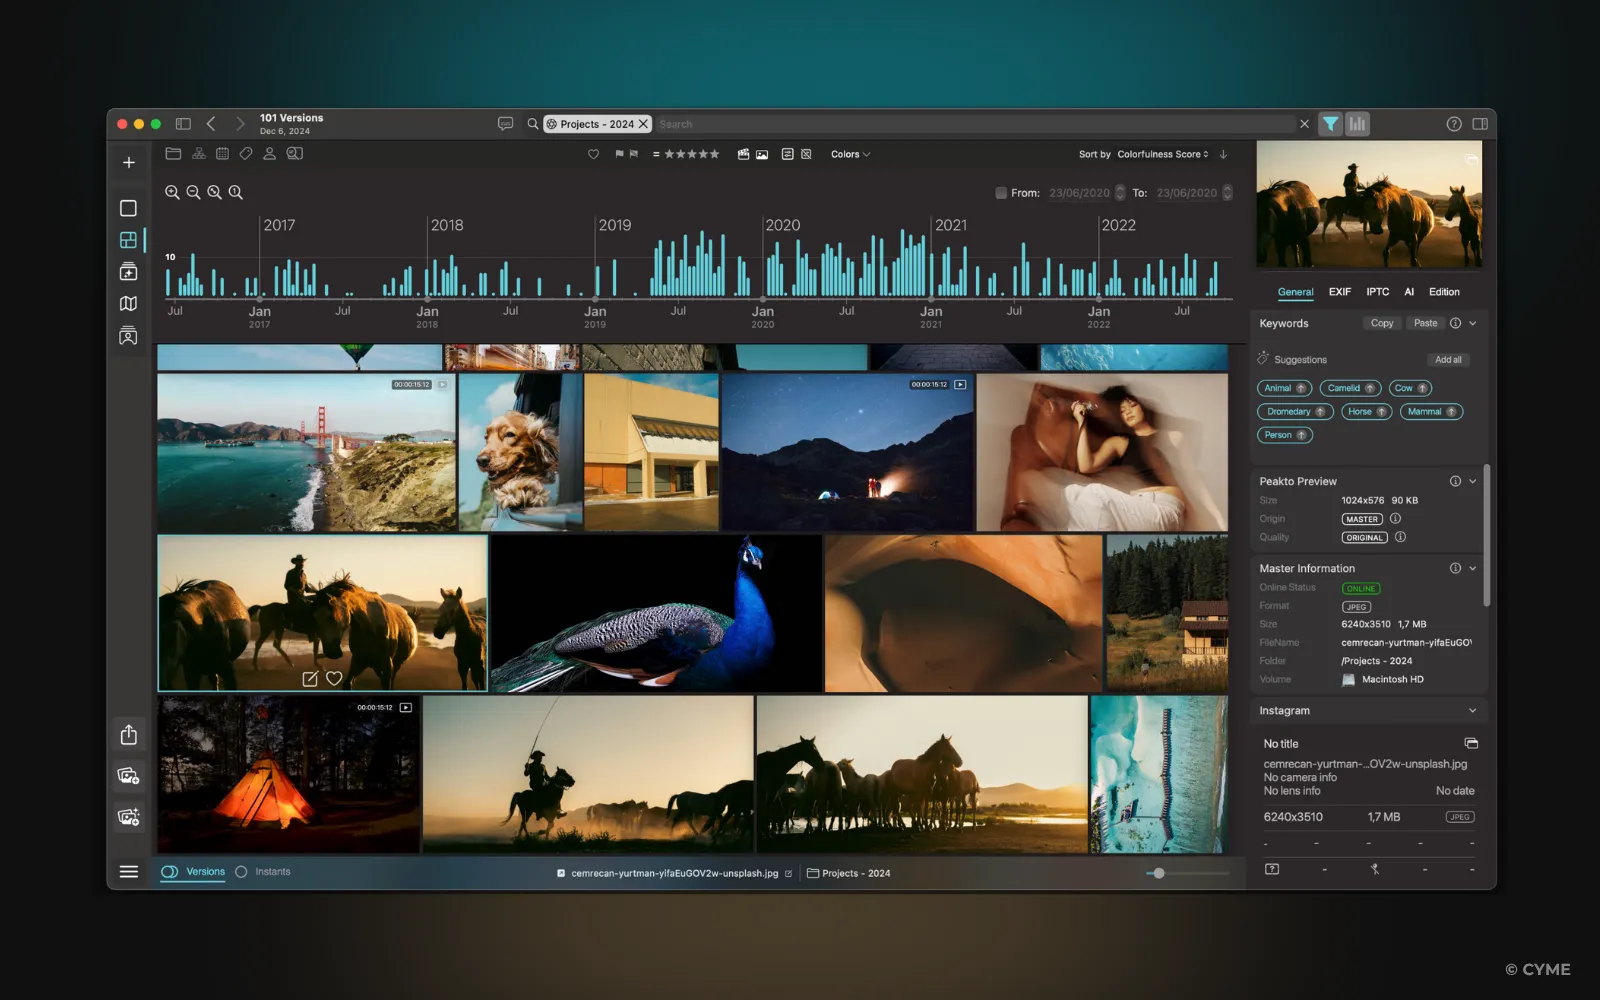Copy the keywords
This screenshot has height=1000, width=1600.
pos(1382,323)
